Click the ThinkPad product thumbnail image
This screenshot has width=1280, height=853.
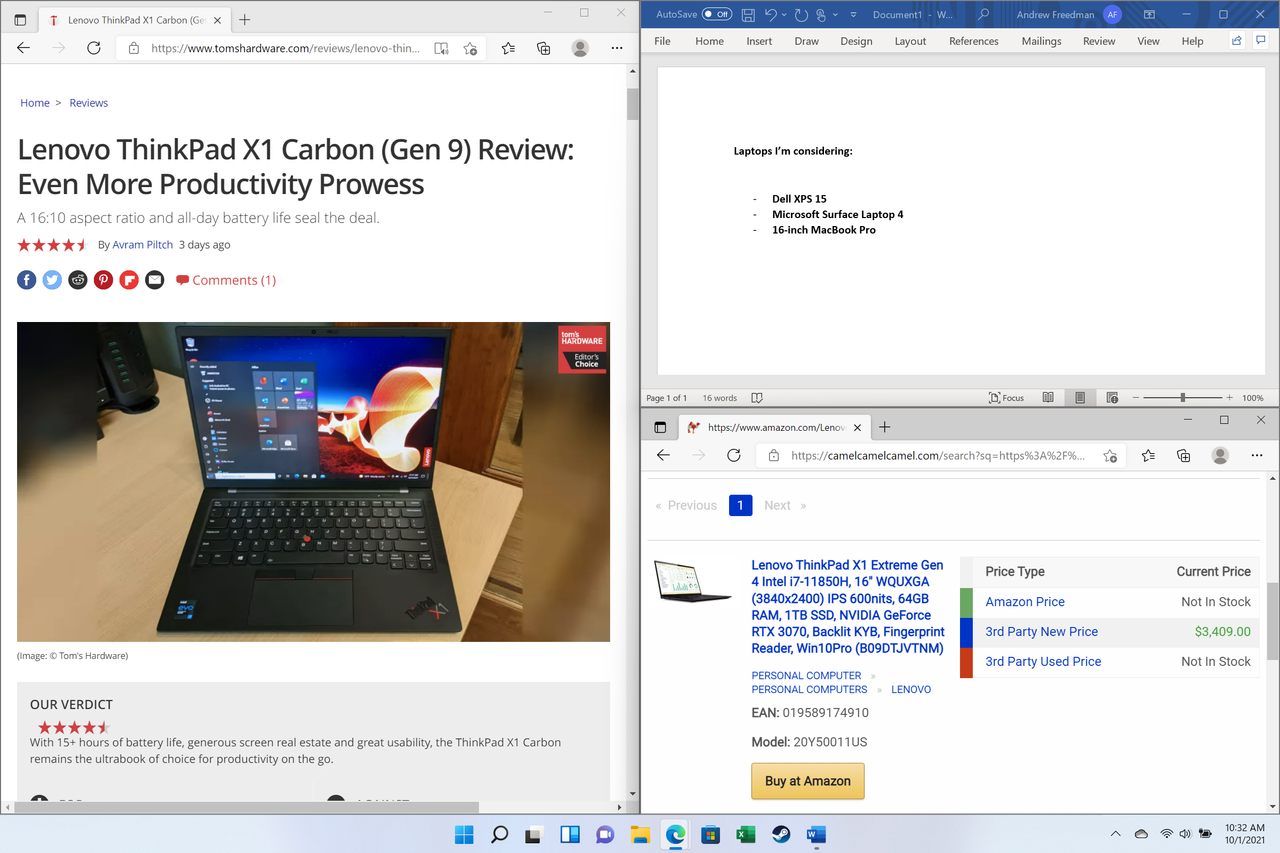point(692,581)
